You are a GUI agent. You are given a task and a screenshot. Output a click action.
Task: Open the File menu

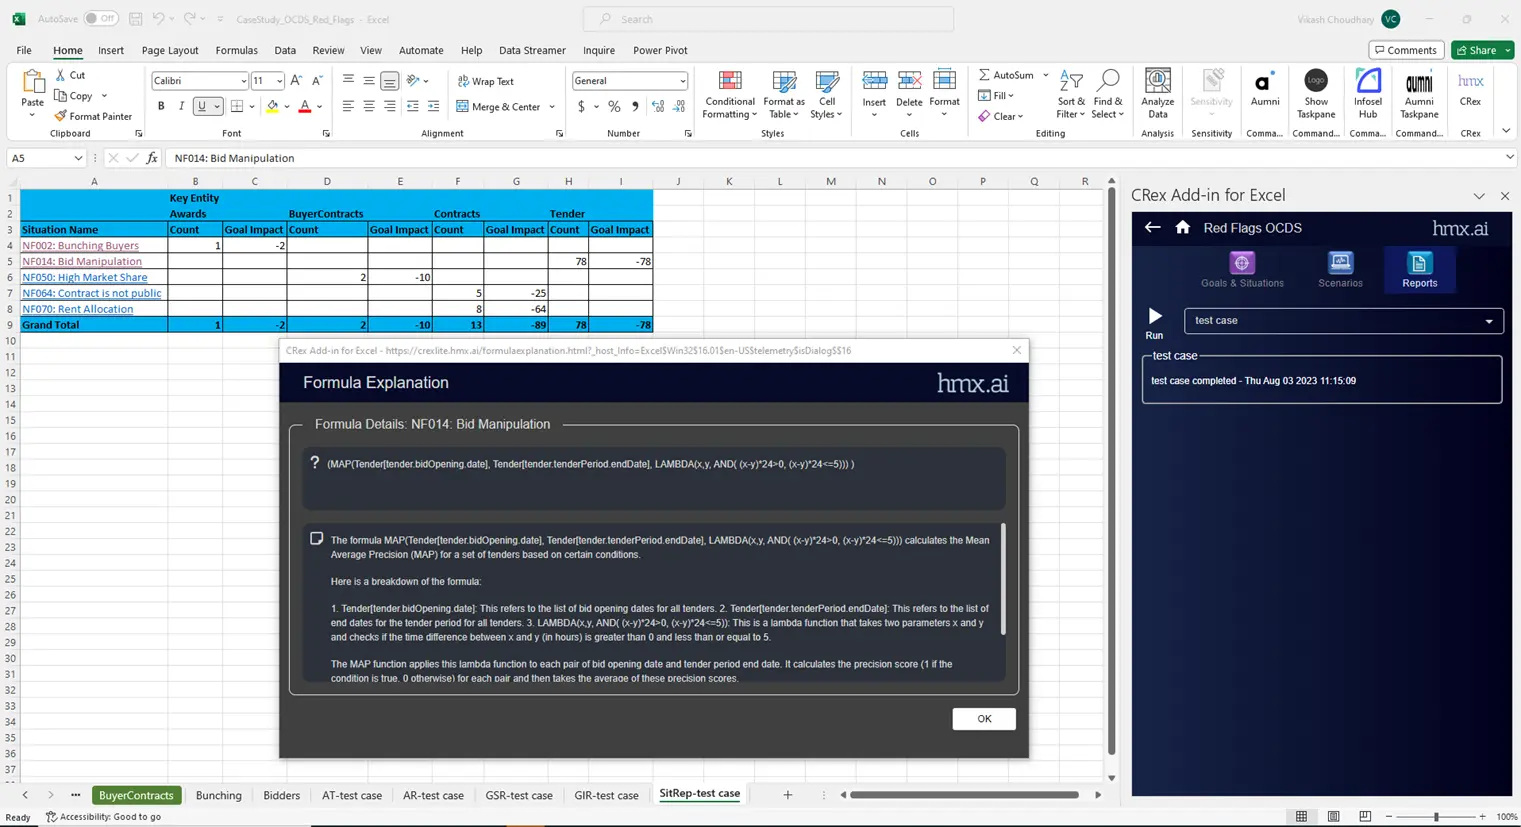tap(24, 50)
